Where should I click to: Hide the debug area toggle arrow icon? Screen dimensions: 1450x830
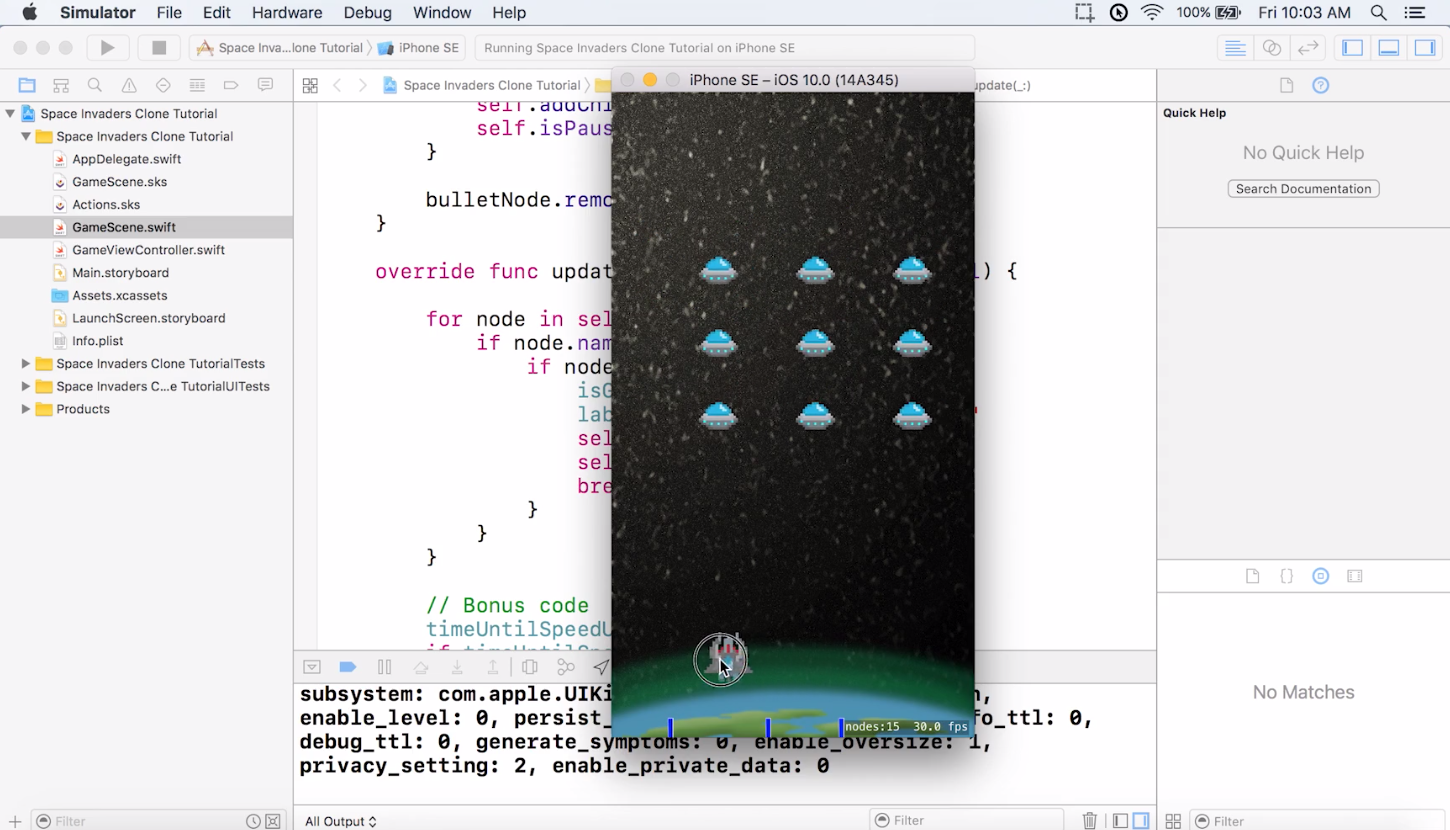(312, 667)
